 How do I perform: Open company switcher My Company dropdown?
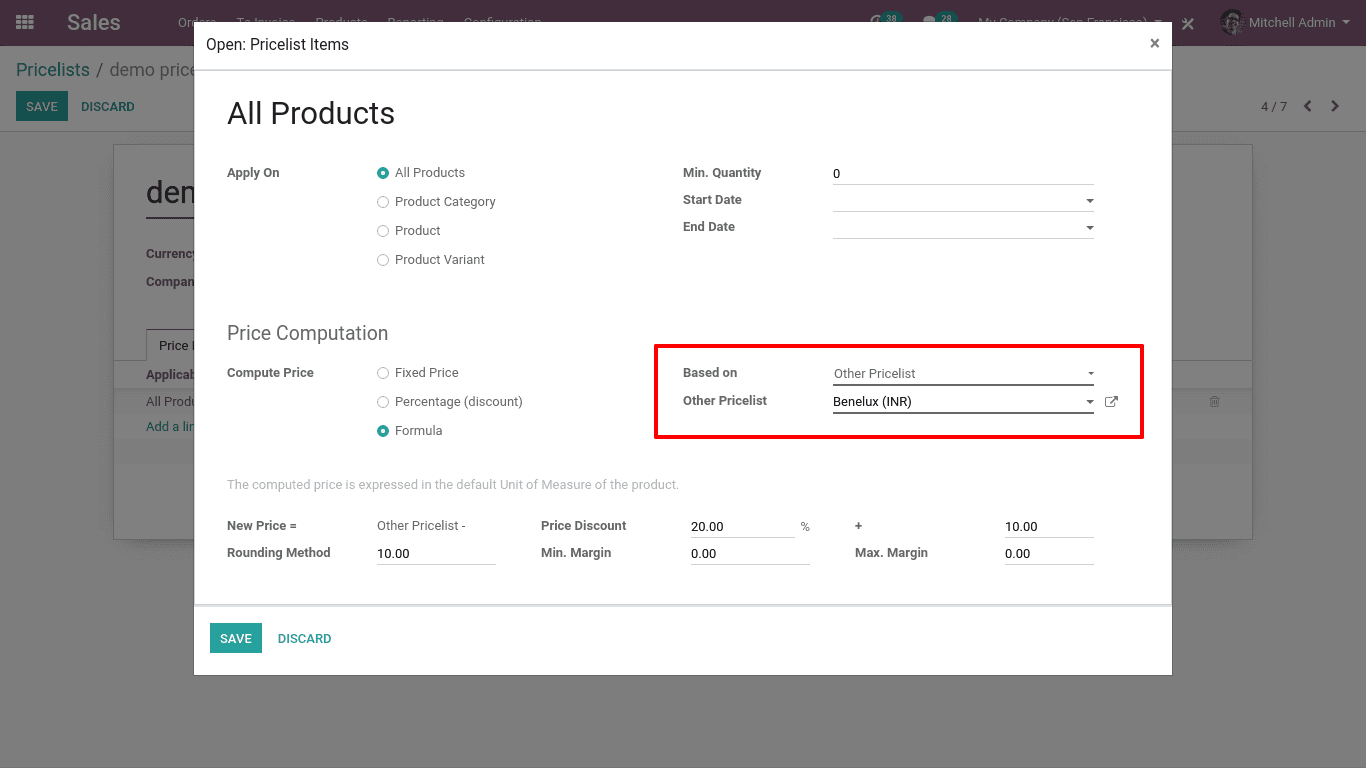tap(1070, 22)
